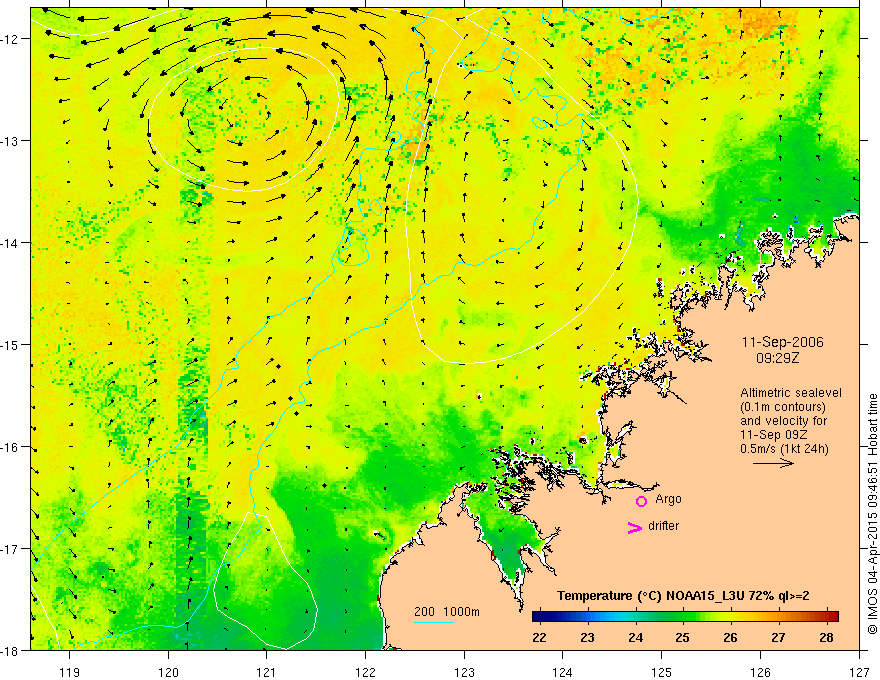Click the magenta drifter arrowhead marker
Image resolution: width=880 pixels, height=680 pixels.
[634, 527]
